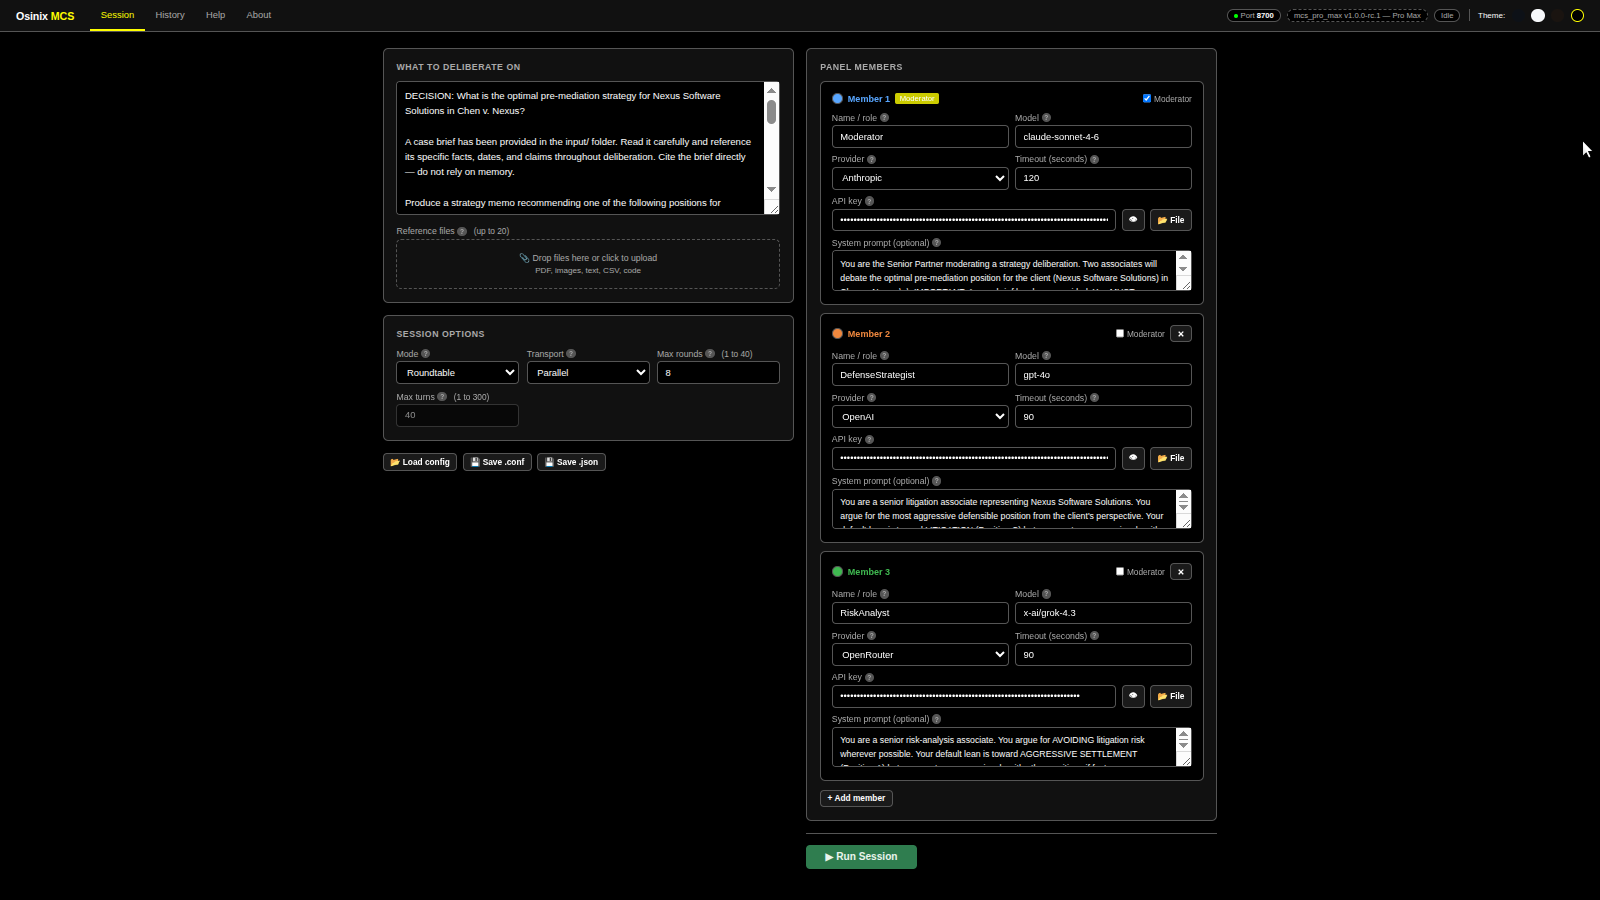1600x900 pixels.
Task: Reveal Member 3 API key with eye icon
Action: (x=1133, y=696)
